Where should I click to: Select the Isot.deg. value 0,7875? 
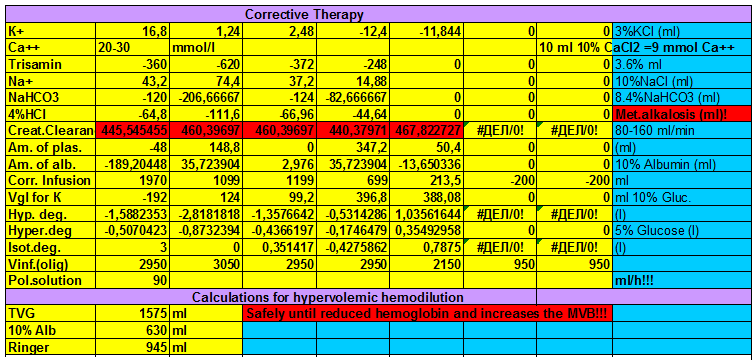pos(426,247)
